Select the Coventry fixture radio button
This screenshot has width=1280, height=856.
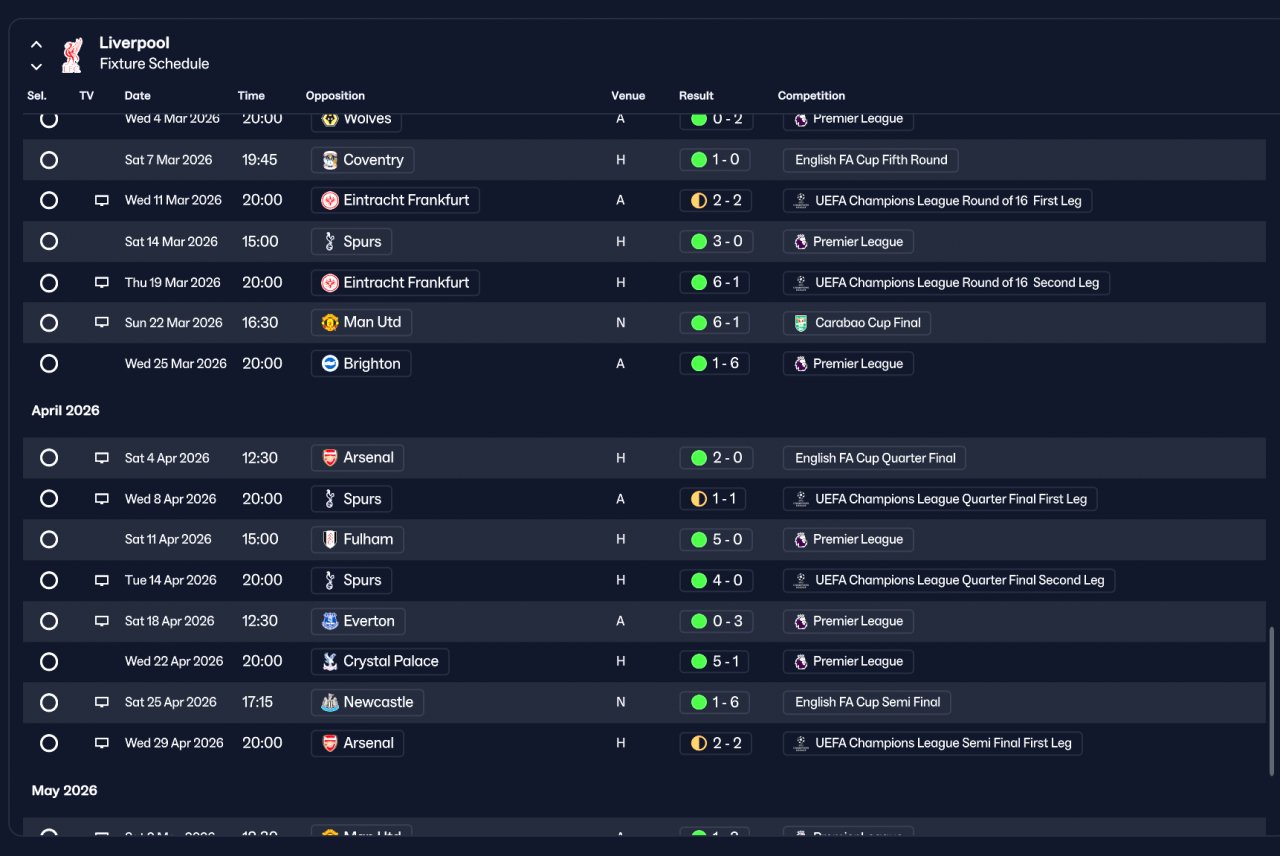click(x=49, y=160)
